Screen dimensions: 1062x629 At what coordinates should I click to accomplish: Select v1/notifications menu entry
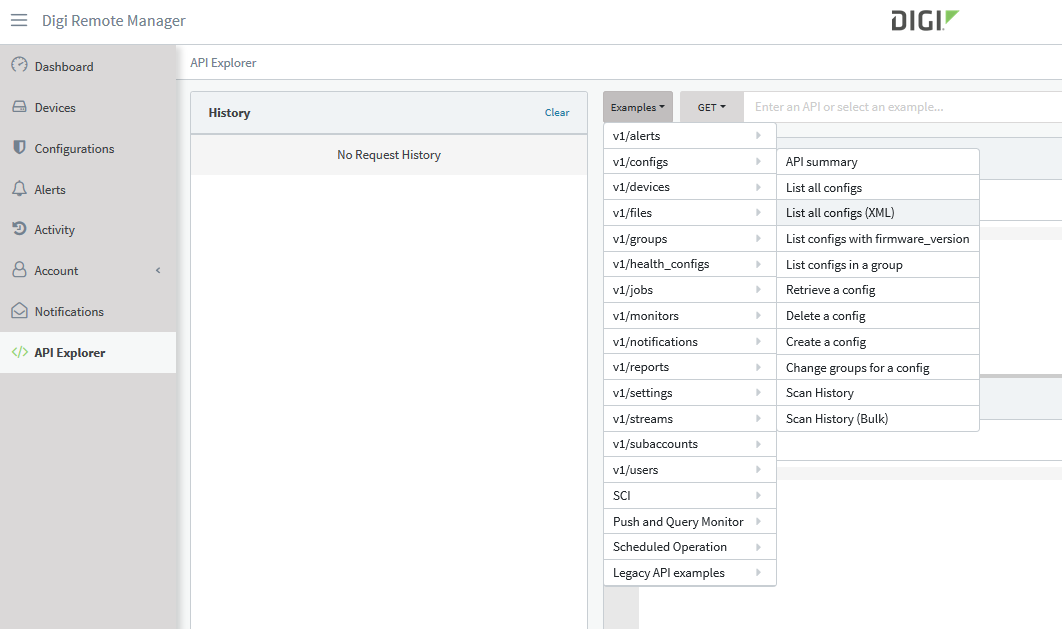689,342
